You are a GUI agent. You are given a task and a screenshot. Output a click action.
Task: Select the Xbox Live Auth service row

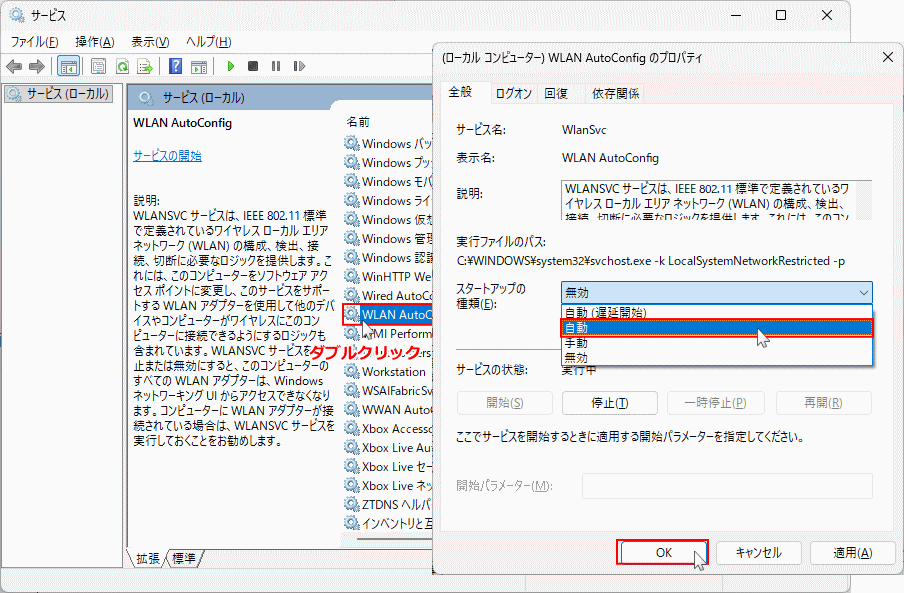coord(388,448)
